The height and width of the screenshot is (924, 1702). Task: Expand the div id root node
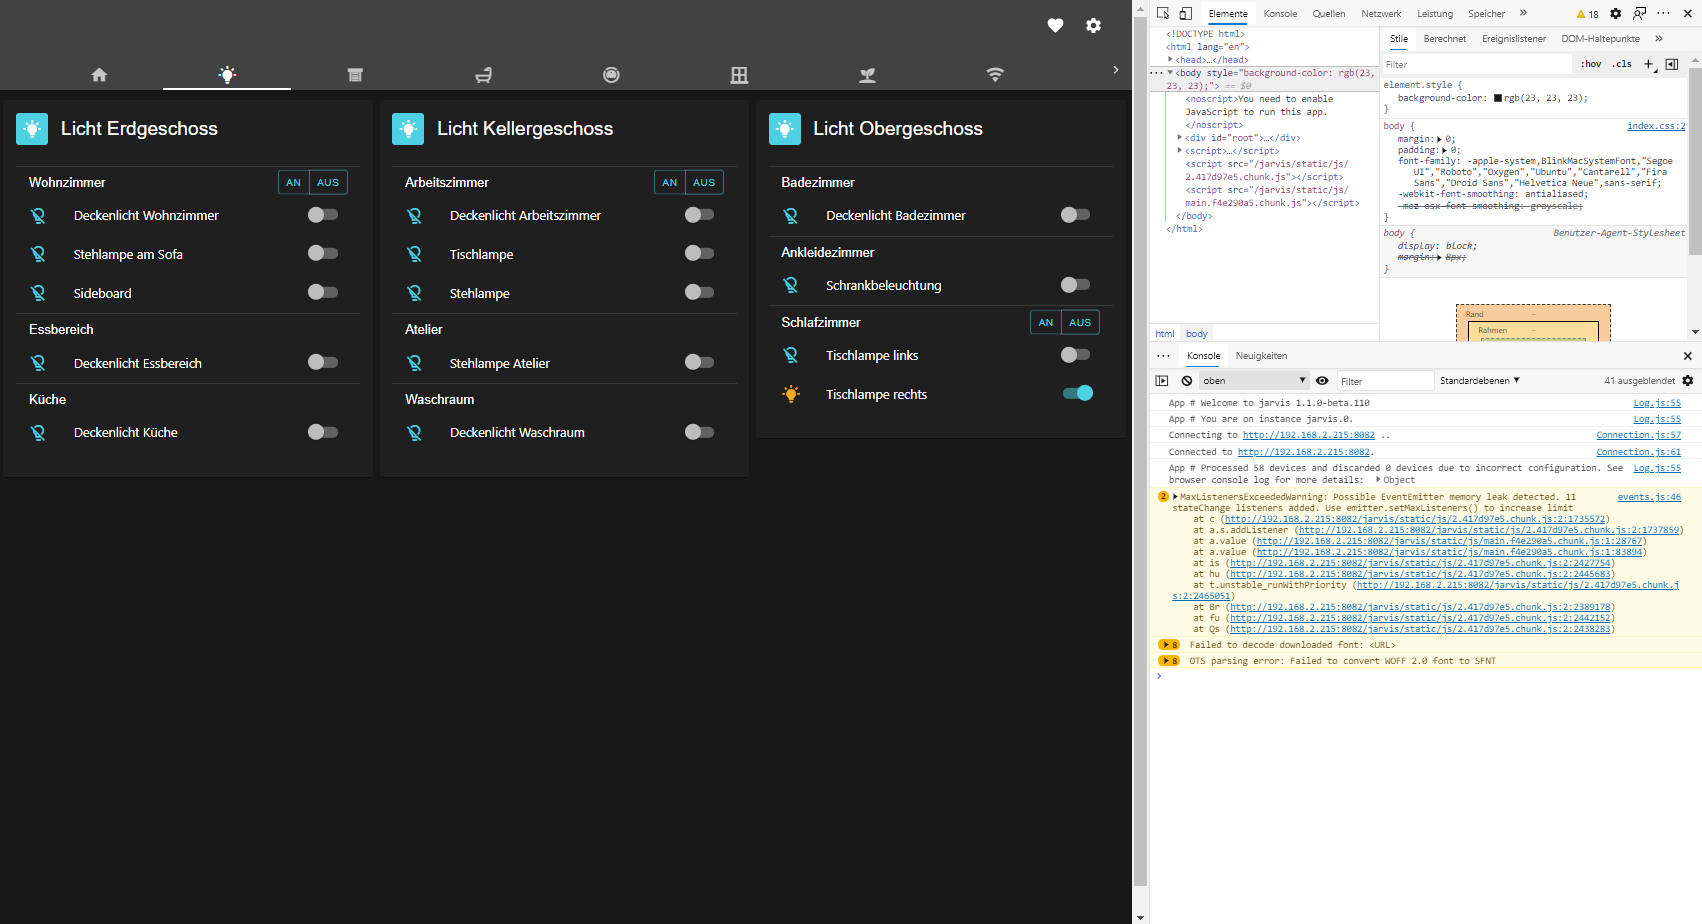1181,138
